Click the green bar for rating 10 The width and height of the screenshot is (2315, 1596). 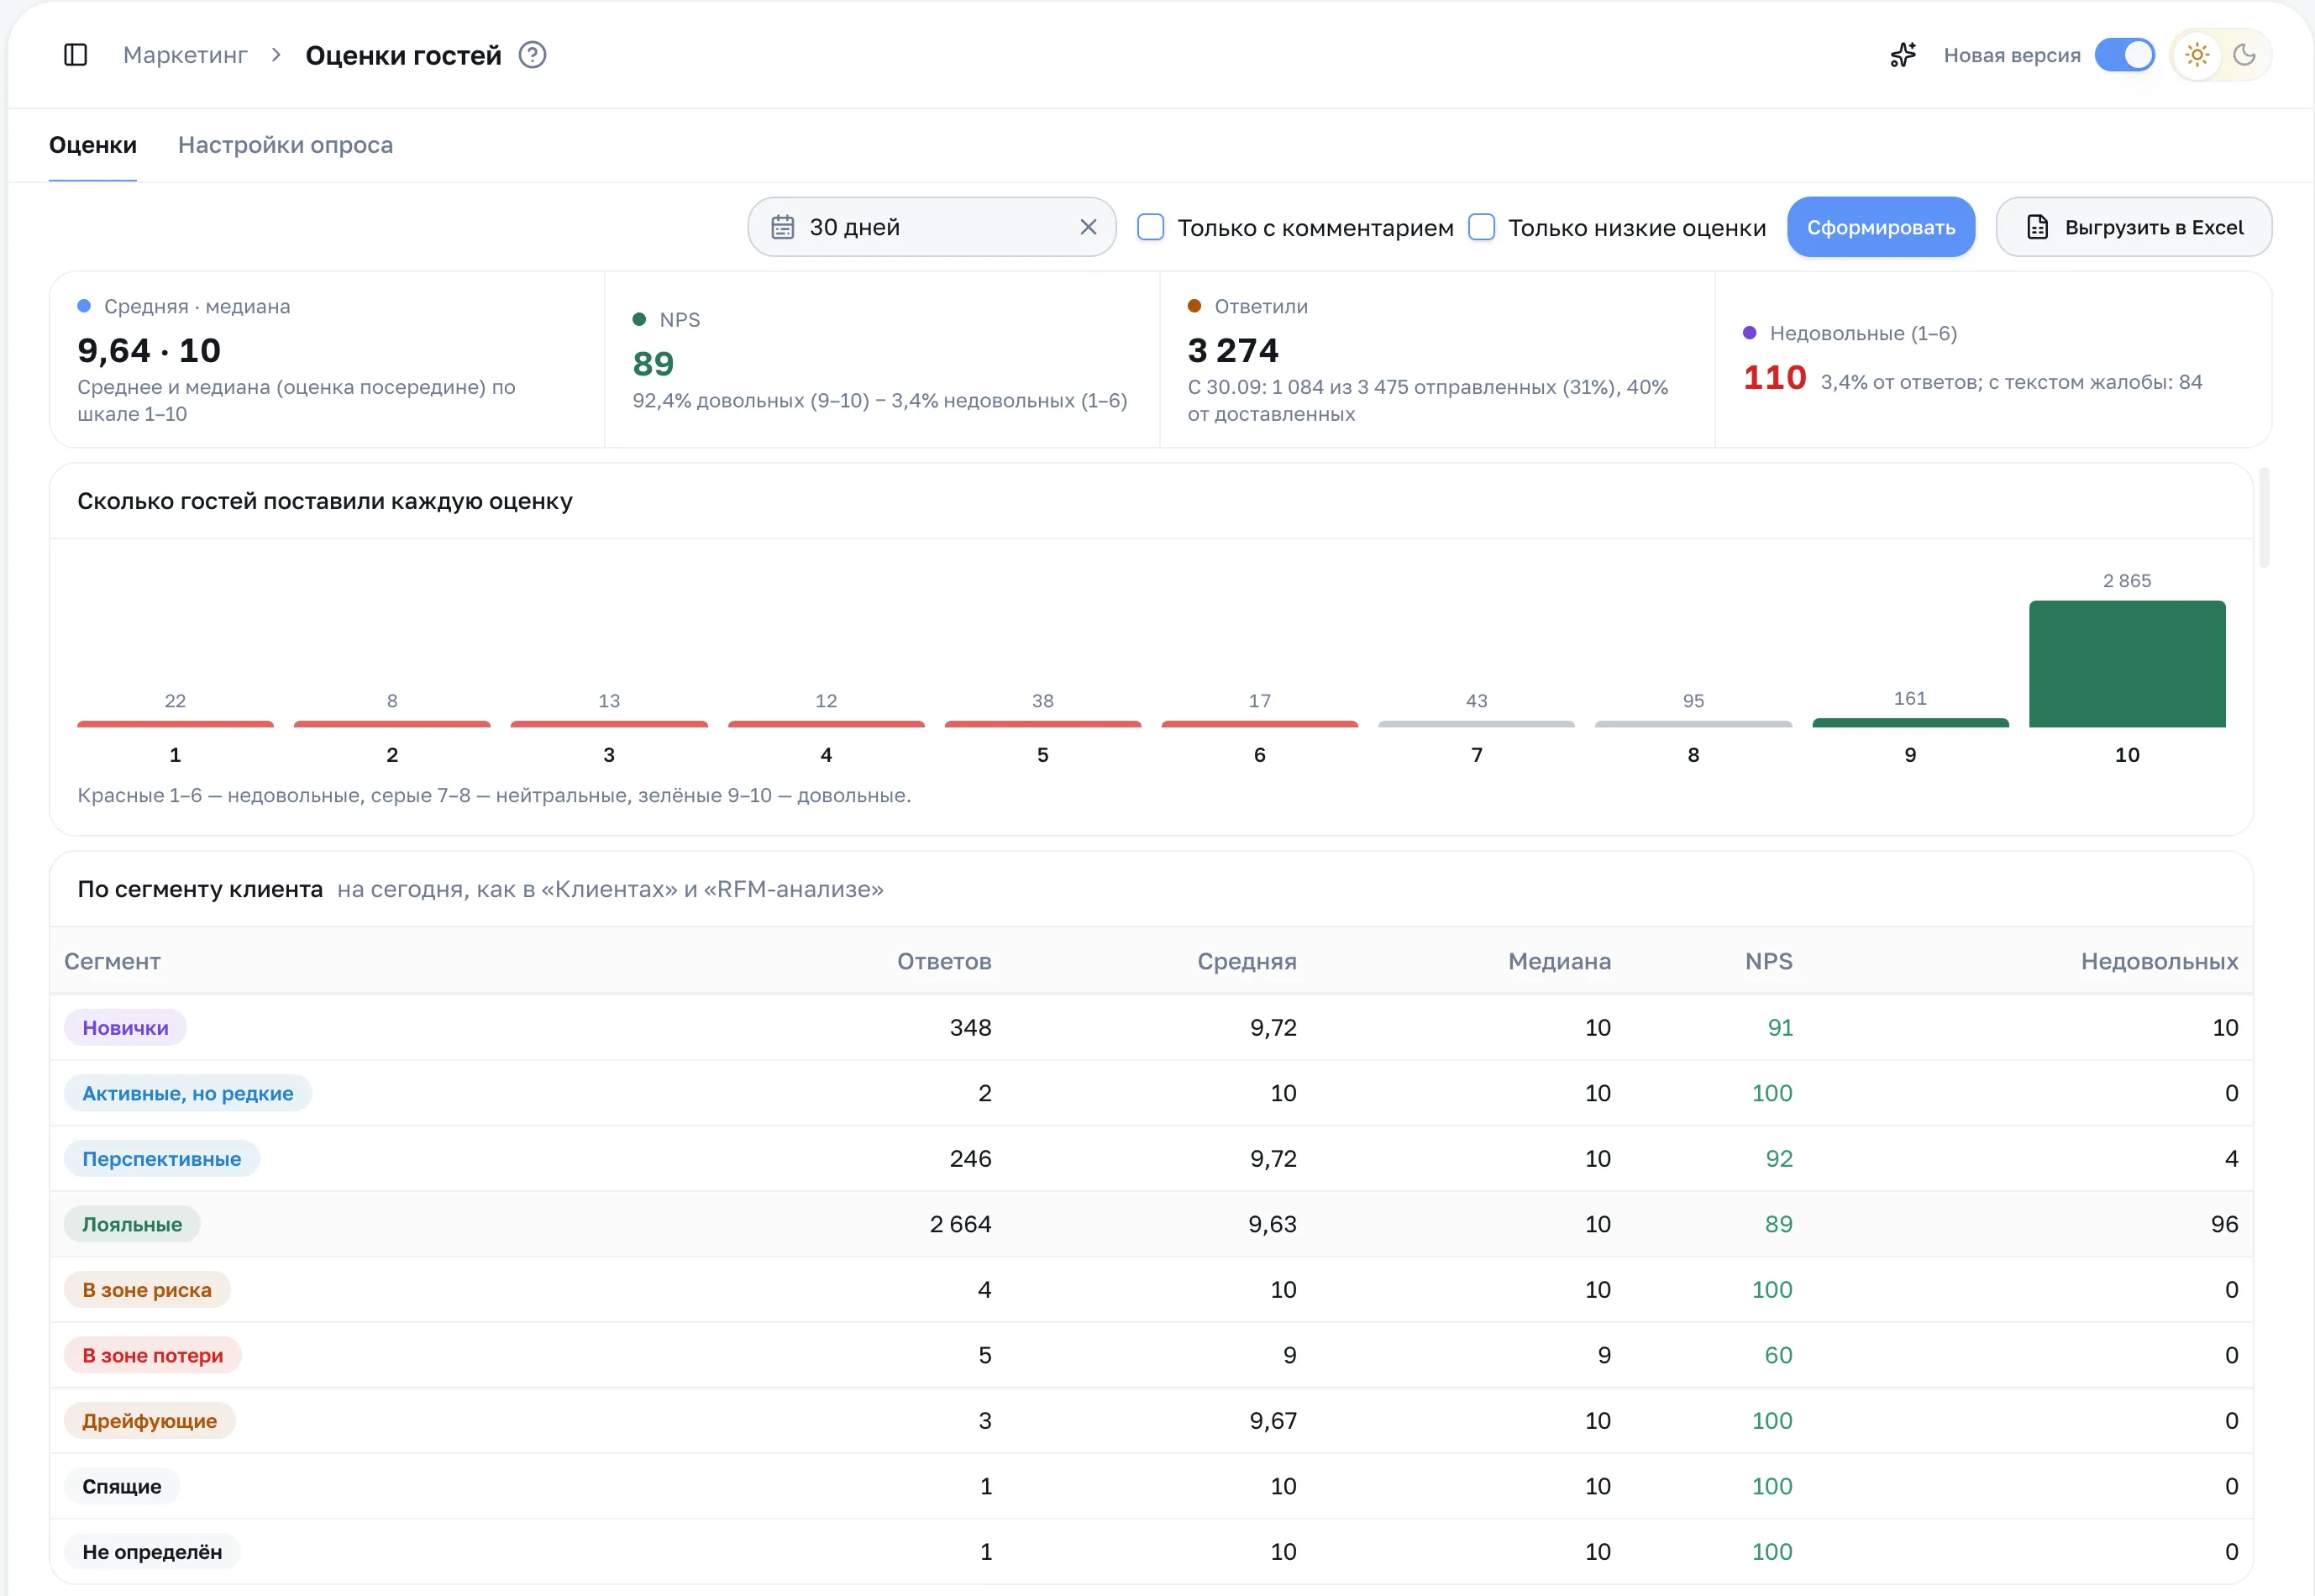pyautogui.click(x=2127, y=663)
